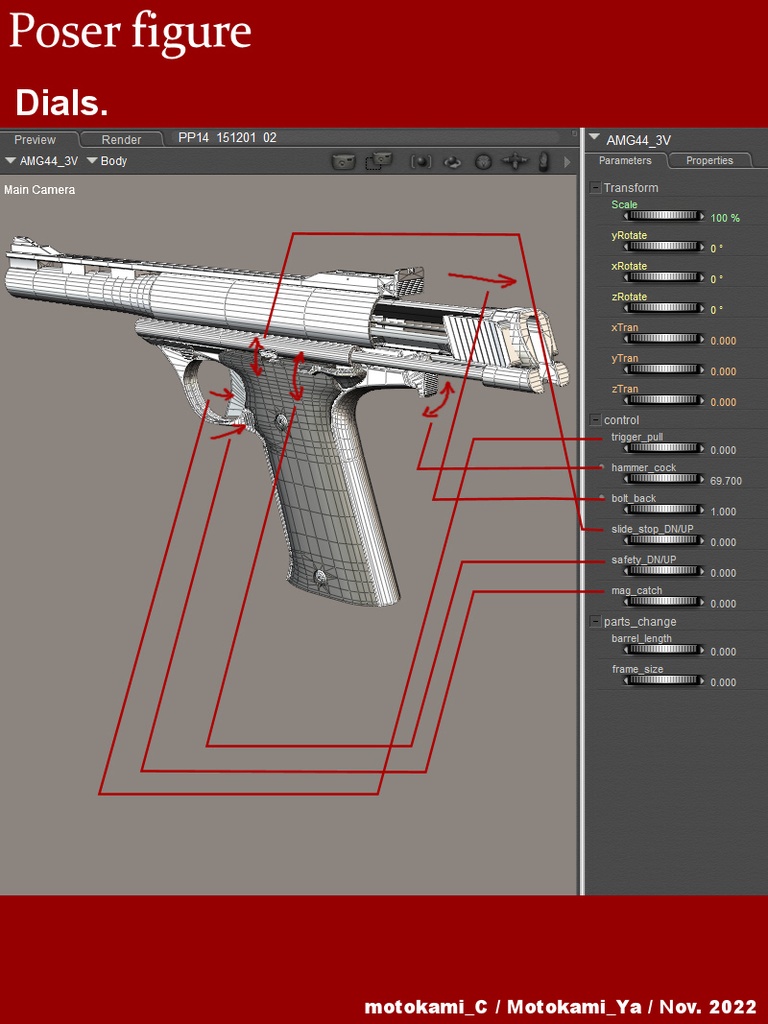Collapse the control group
The image size is (768, 1024).
(595, 419)
